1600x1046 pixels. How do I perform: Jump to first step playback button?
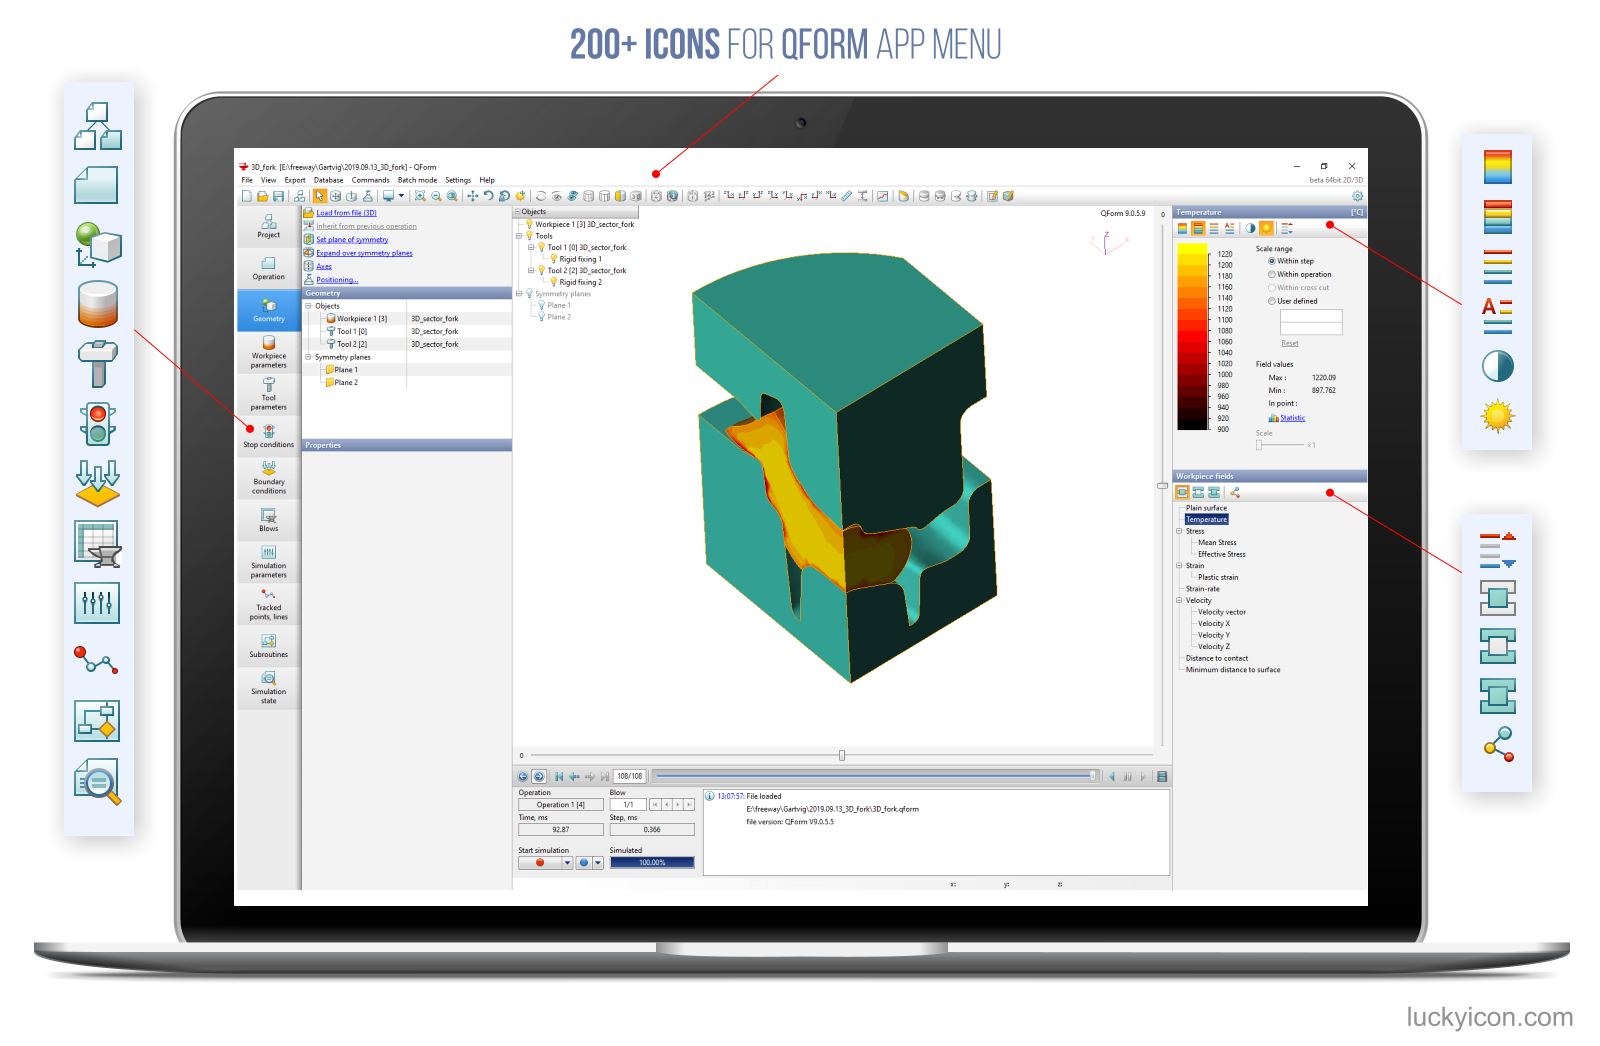tap(559, 776)
